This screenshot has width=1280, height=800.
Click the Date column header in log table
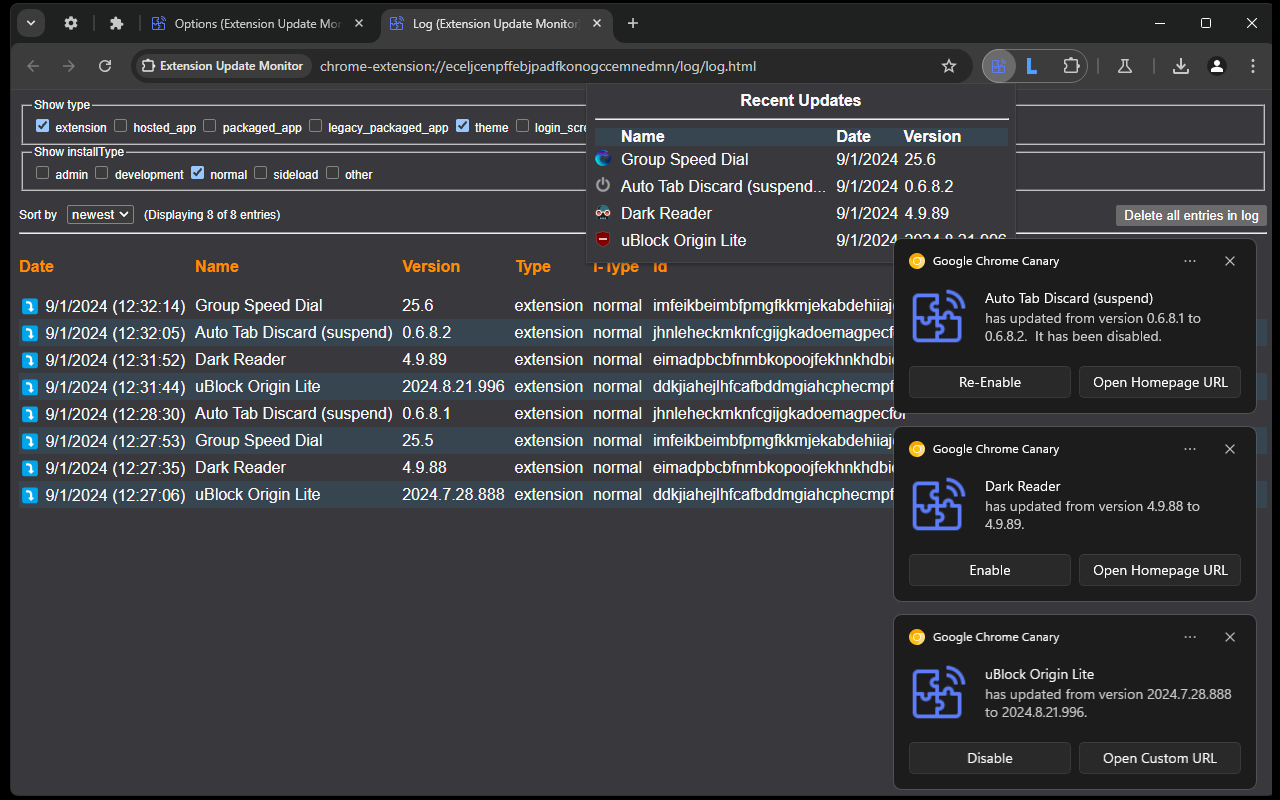pos(36,266)
